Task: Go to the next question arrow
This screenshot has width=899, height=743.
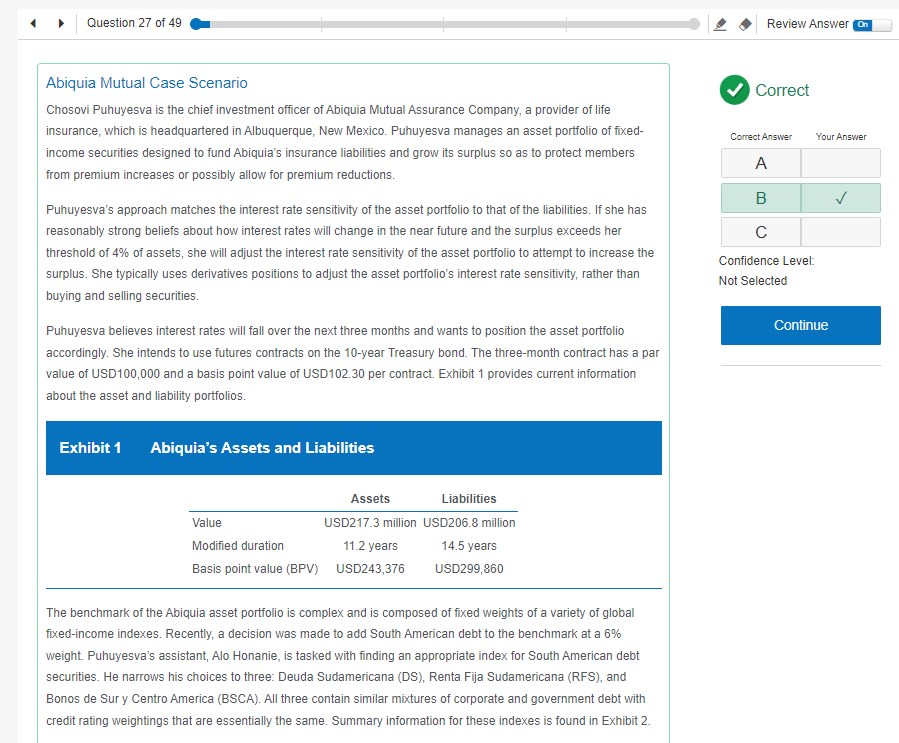Action: 62,23
